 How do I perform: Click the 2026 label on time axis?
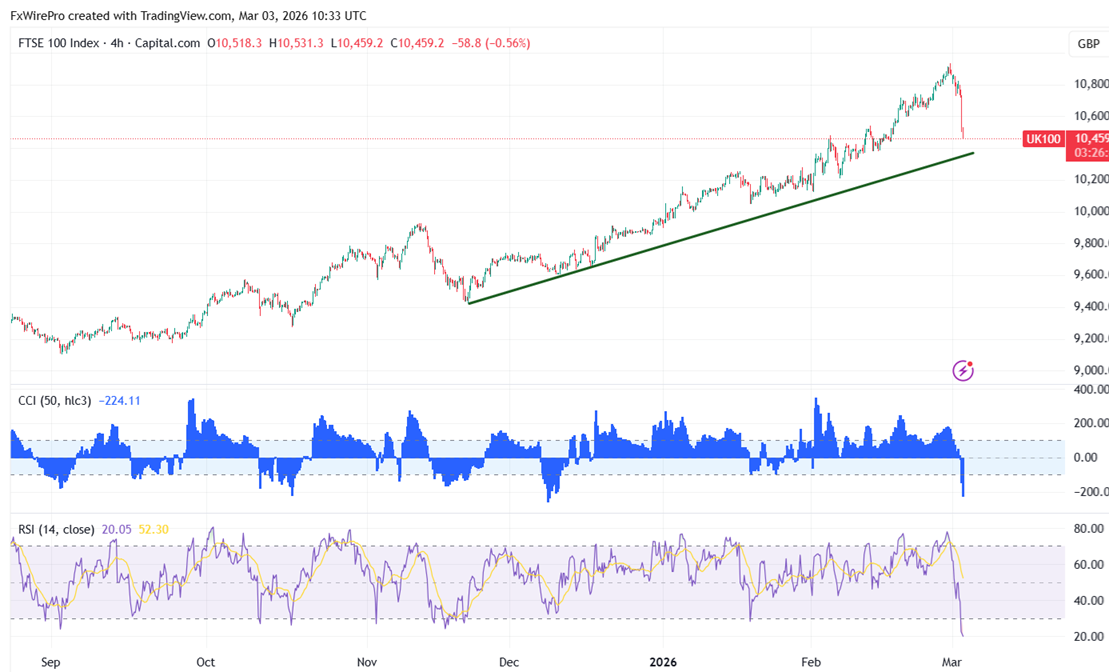pyautogui.click(x=663, y=662)
